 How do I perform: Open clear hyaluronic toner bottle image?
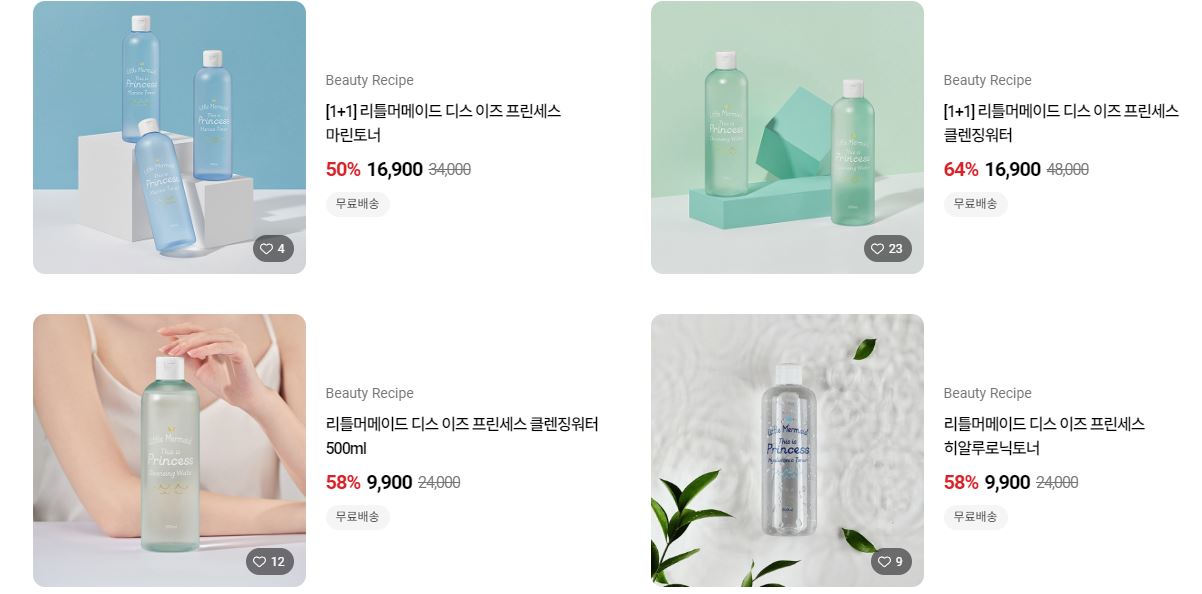pos(787,450)
